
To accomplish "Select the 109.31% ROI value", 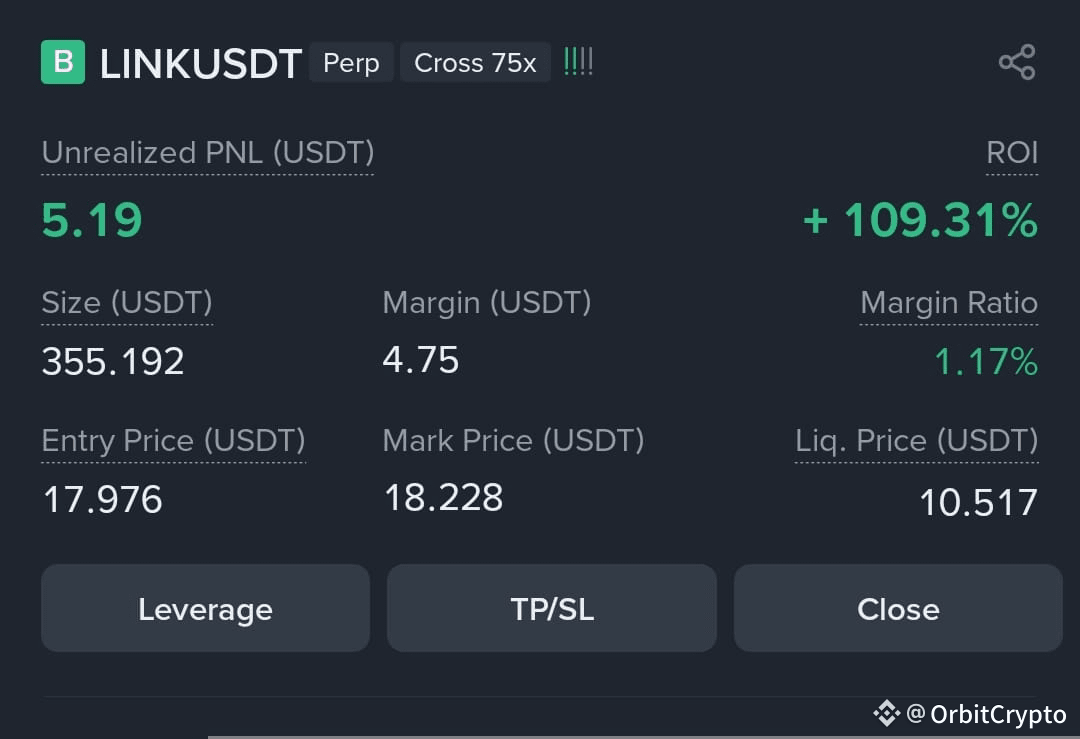I will coord(920,220).
